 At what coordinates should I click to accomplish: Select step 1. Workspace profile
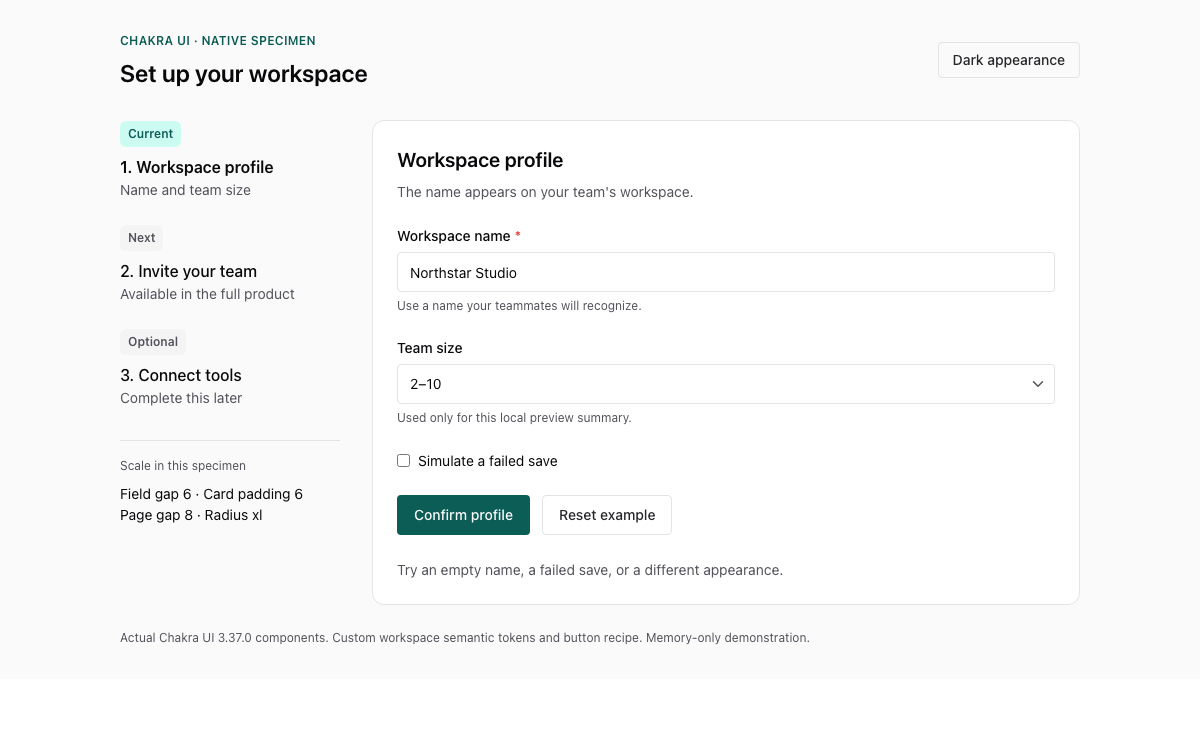(197, 167)
